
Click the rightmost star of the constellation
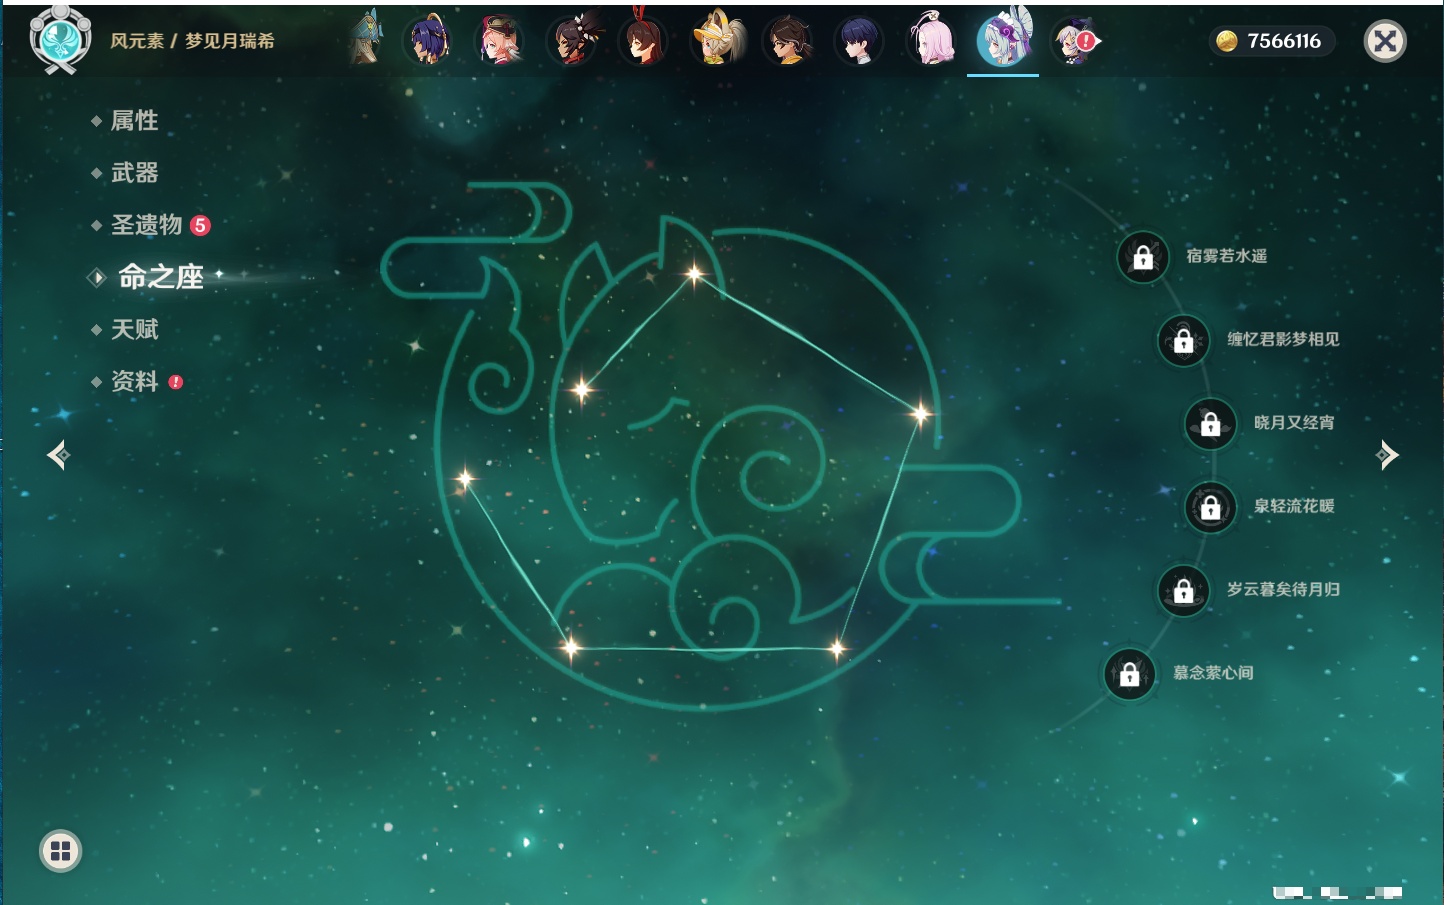(920, 412)
